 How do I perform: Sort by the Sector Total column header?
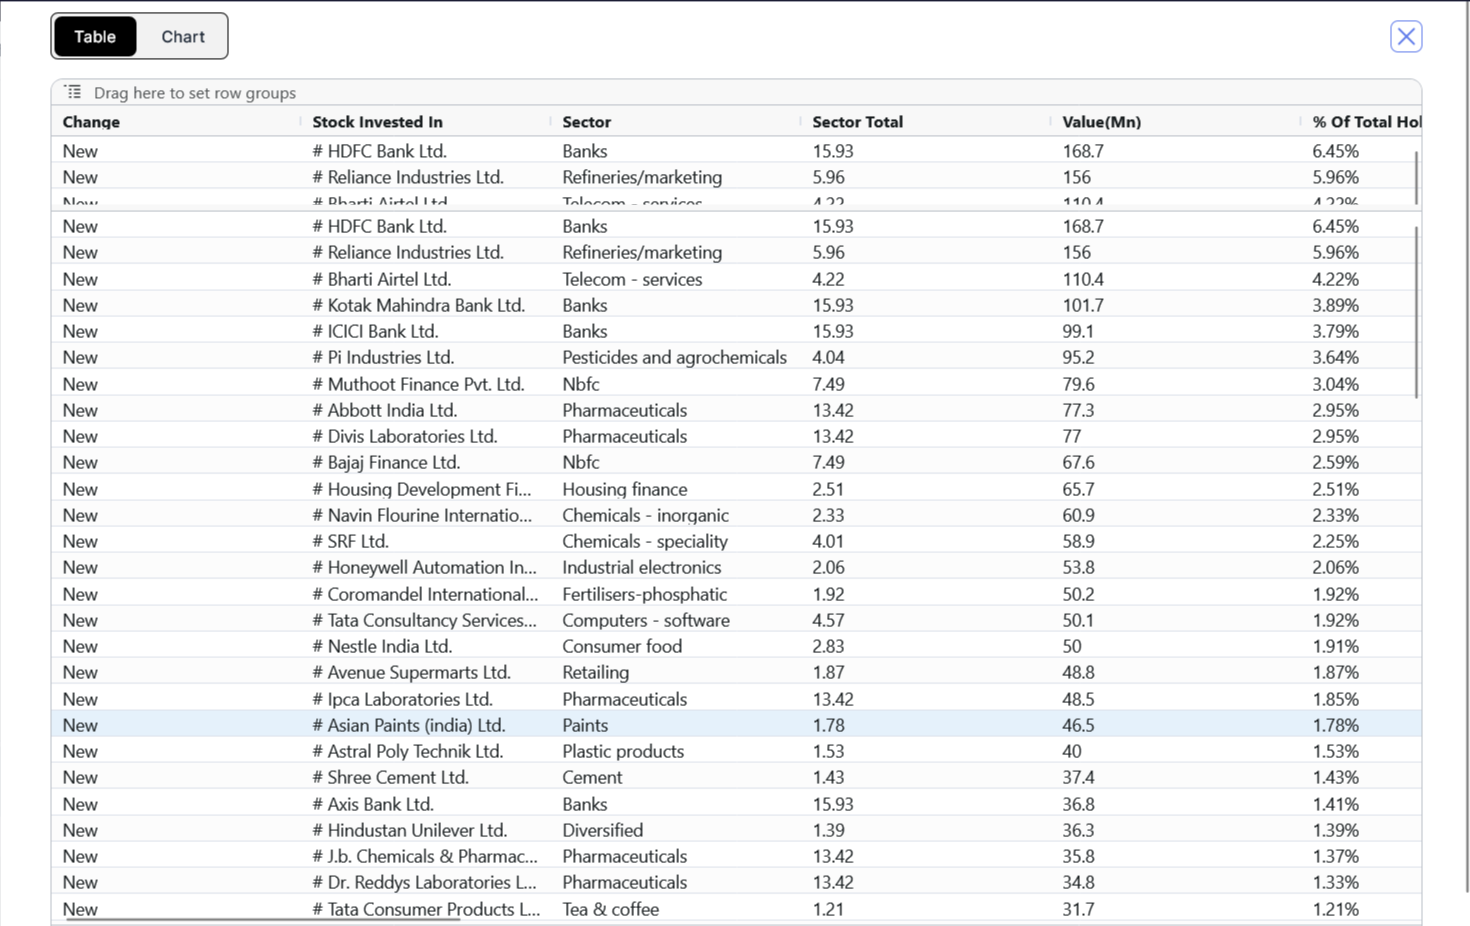coord(857,122)
